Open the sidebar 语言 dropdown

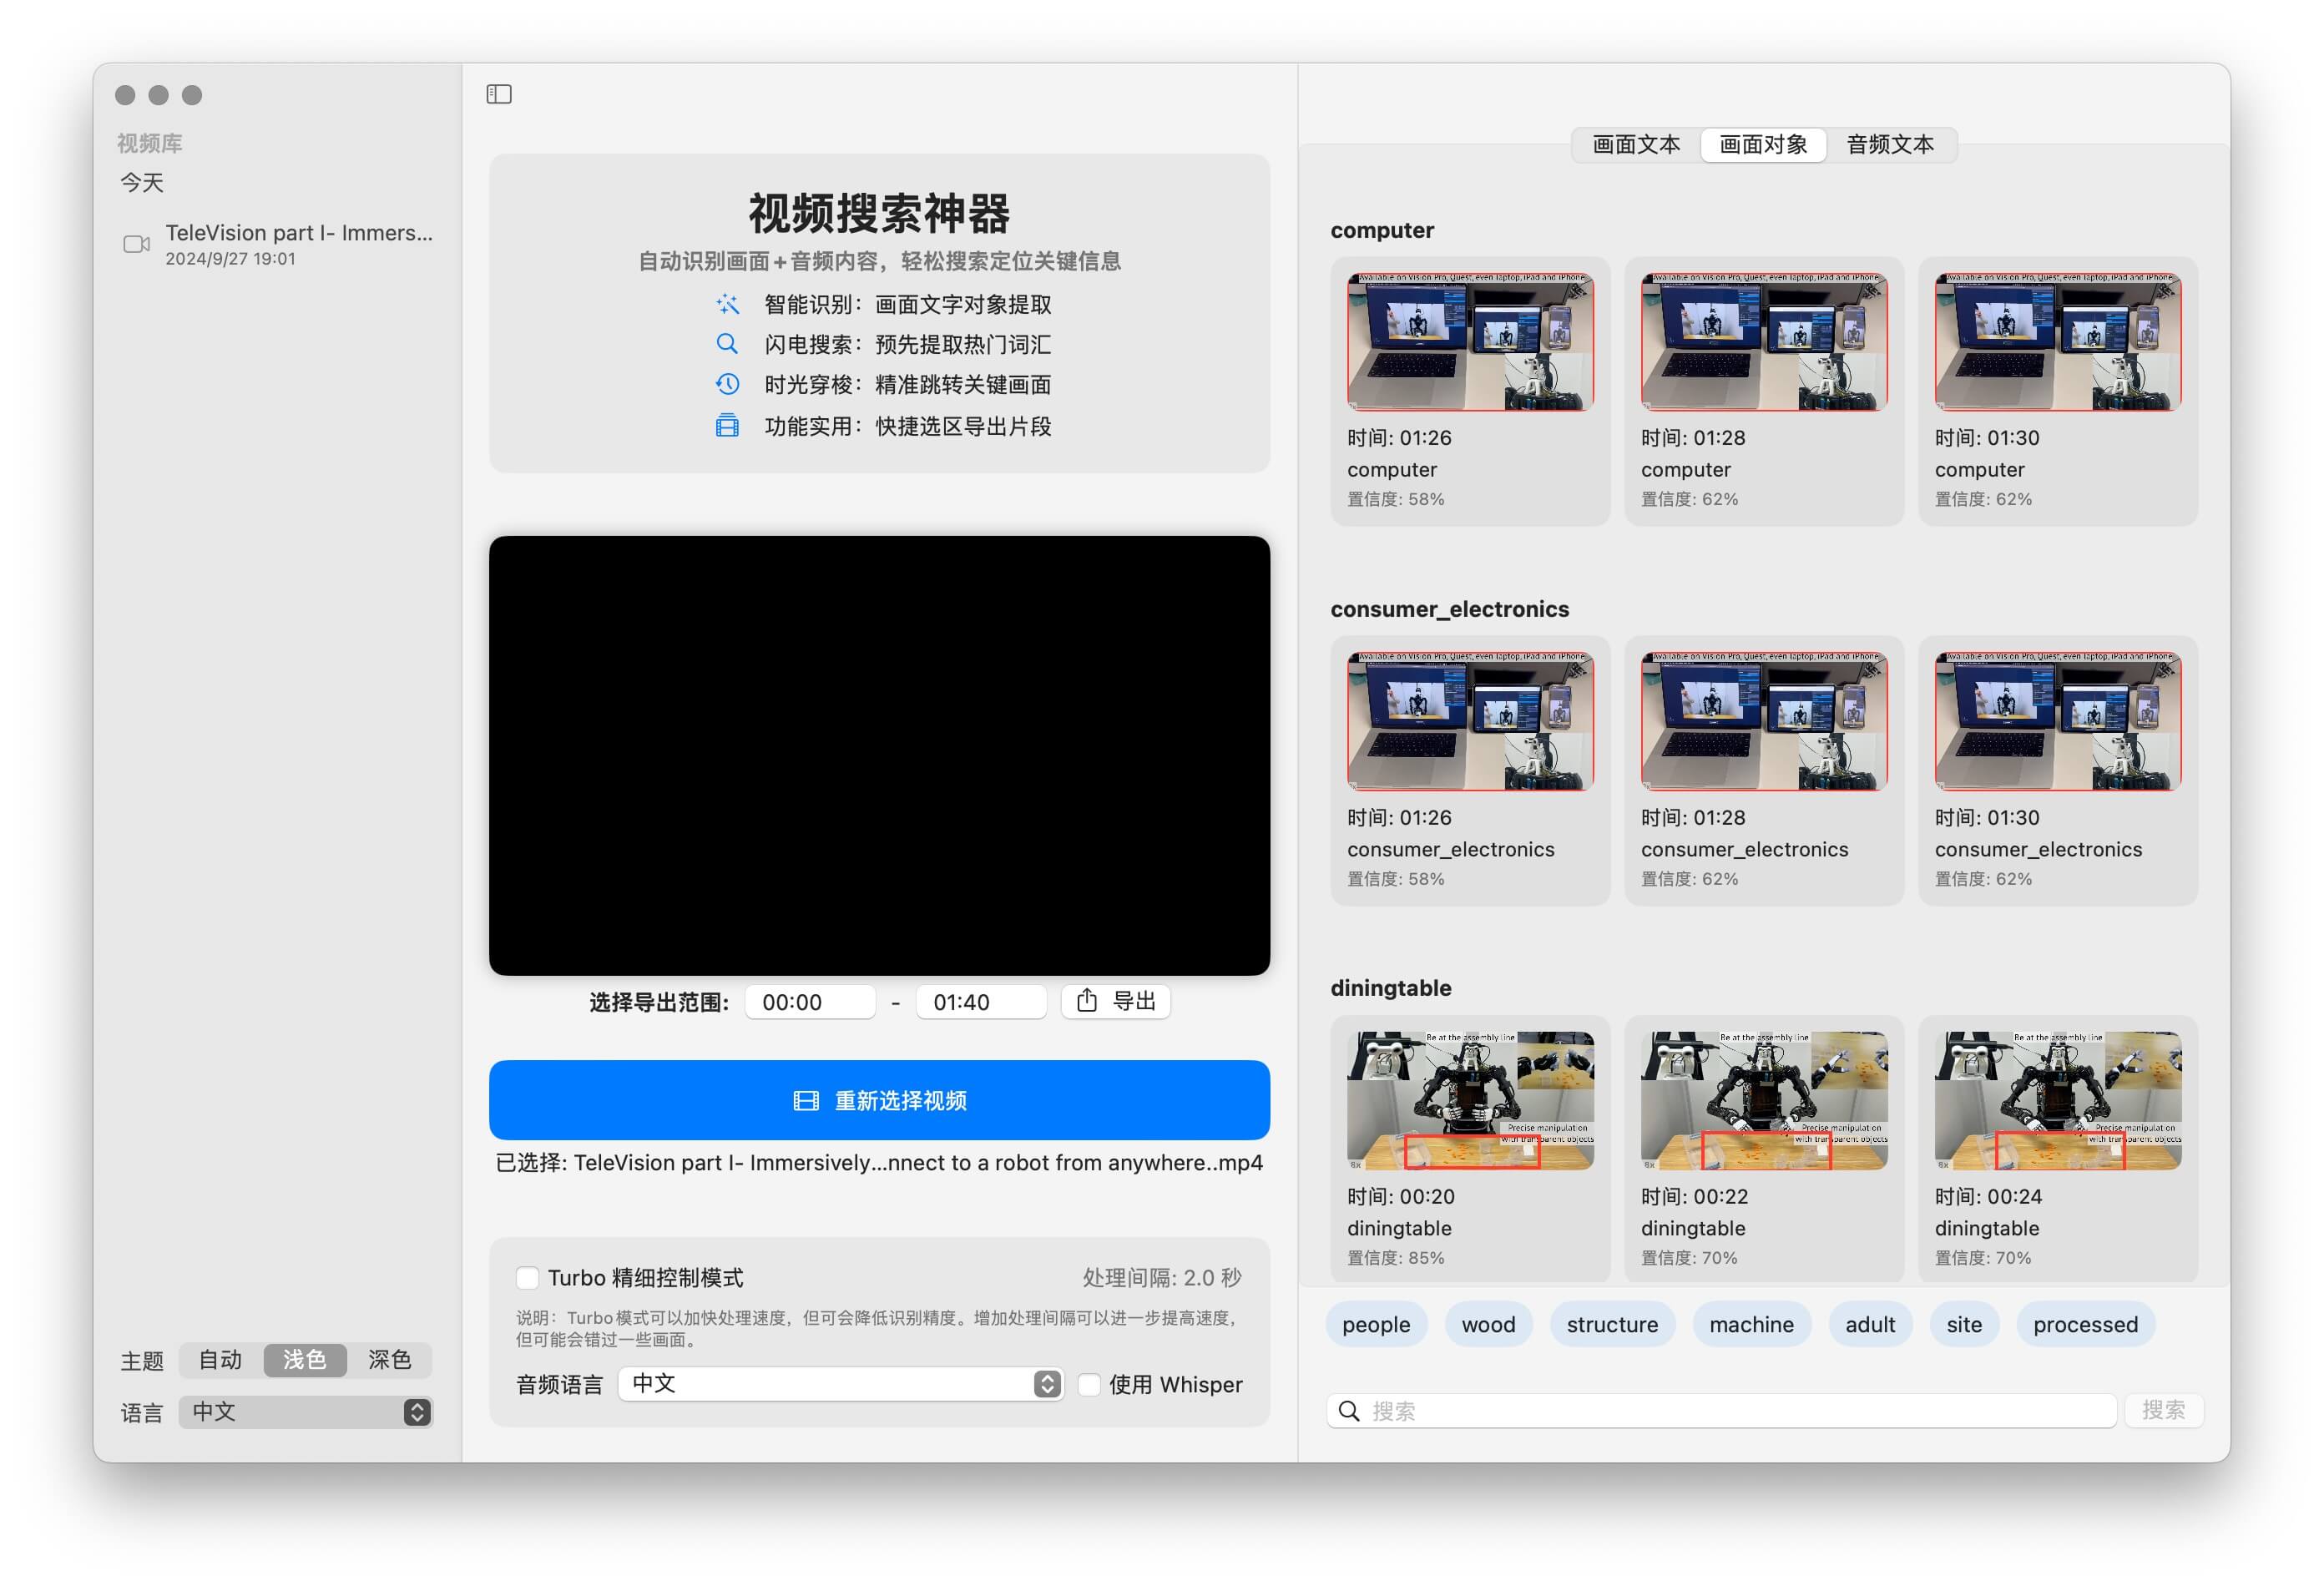click(306, 1412)
